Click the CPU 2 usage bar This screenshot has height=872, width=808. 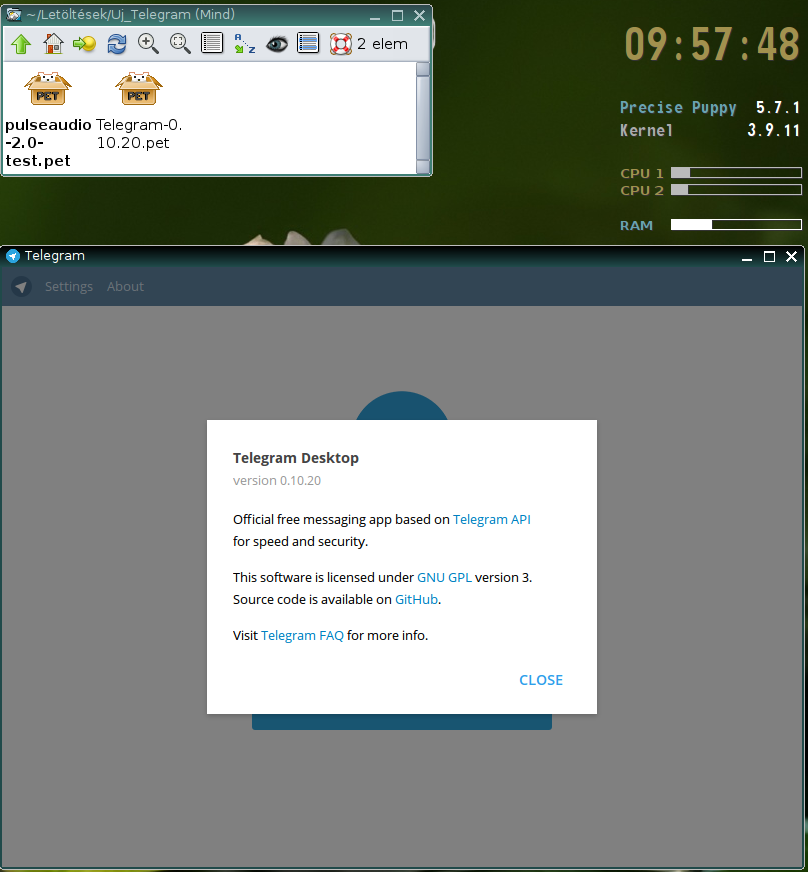[736, 190]
